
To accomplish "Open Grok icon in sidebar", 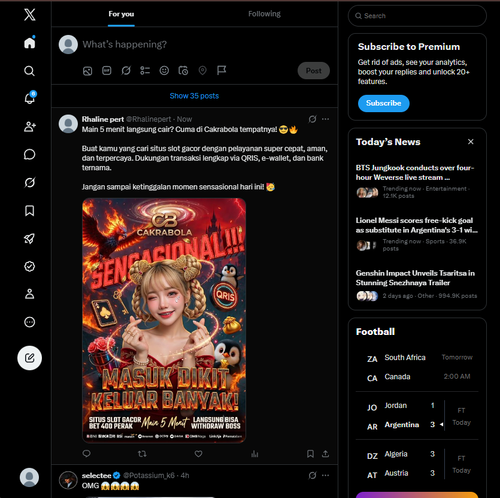I will pos(30,182).
